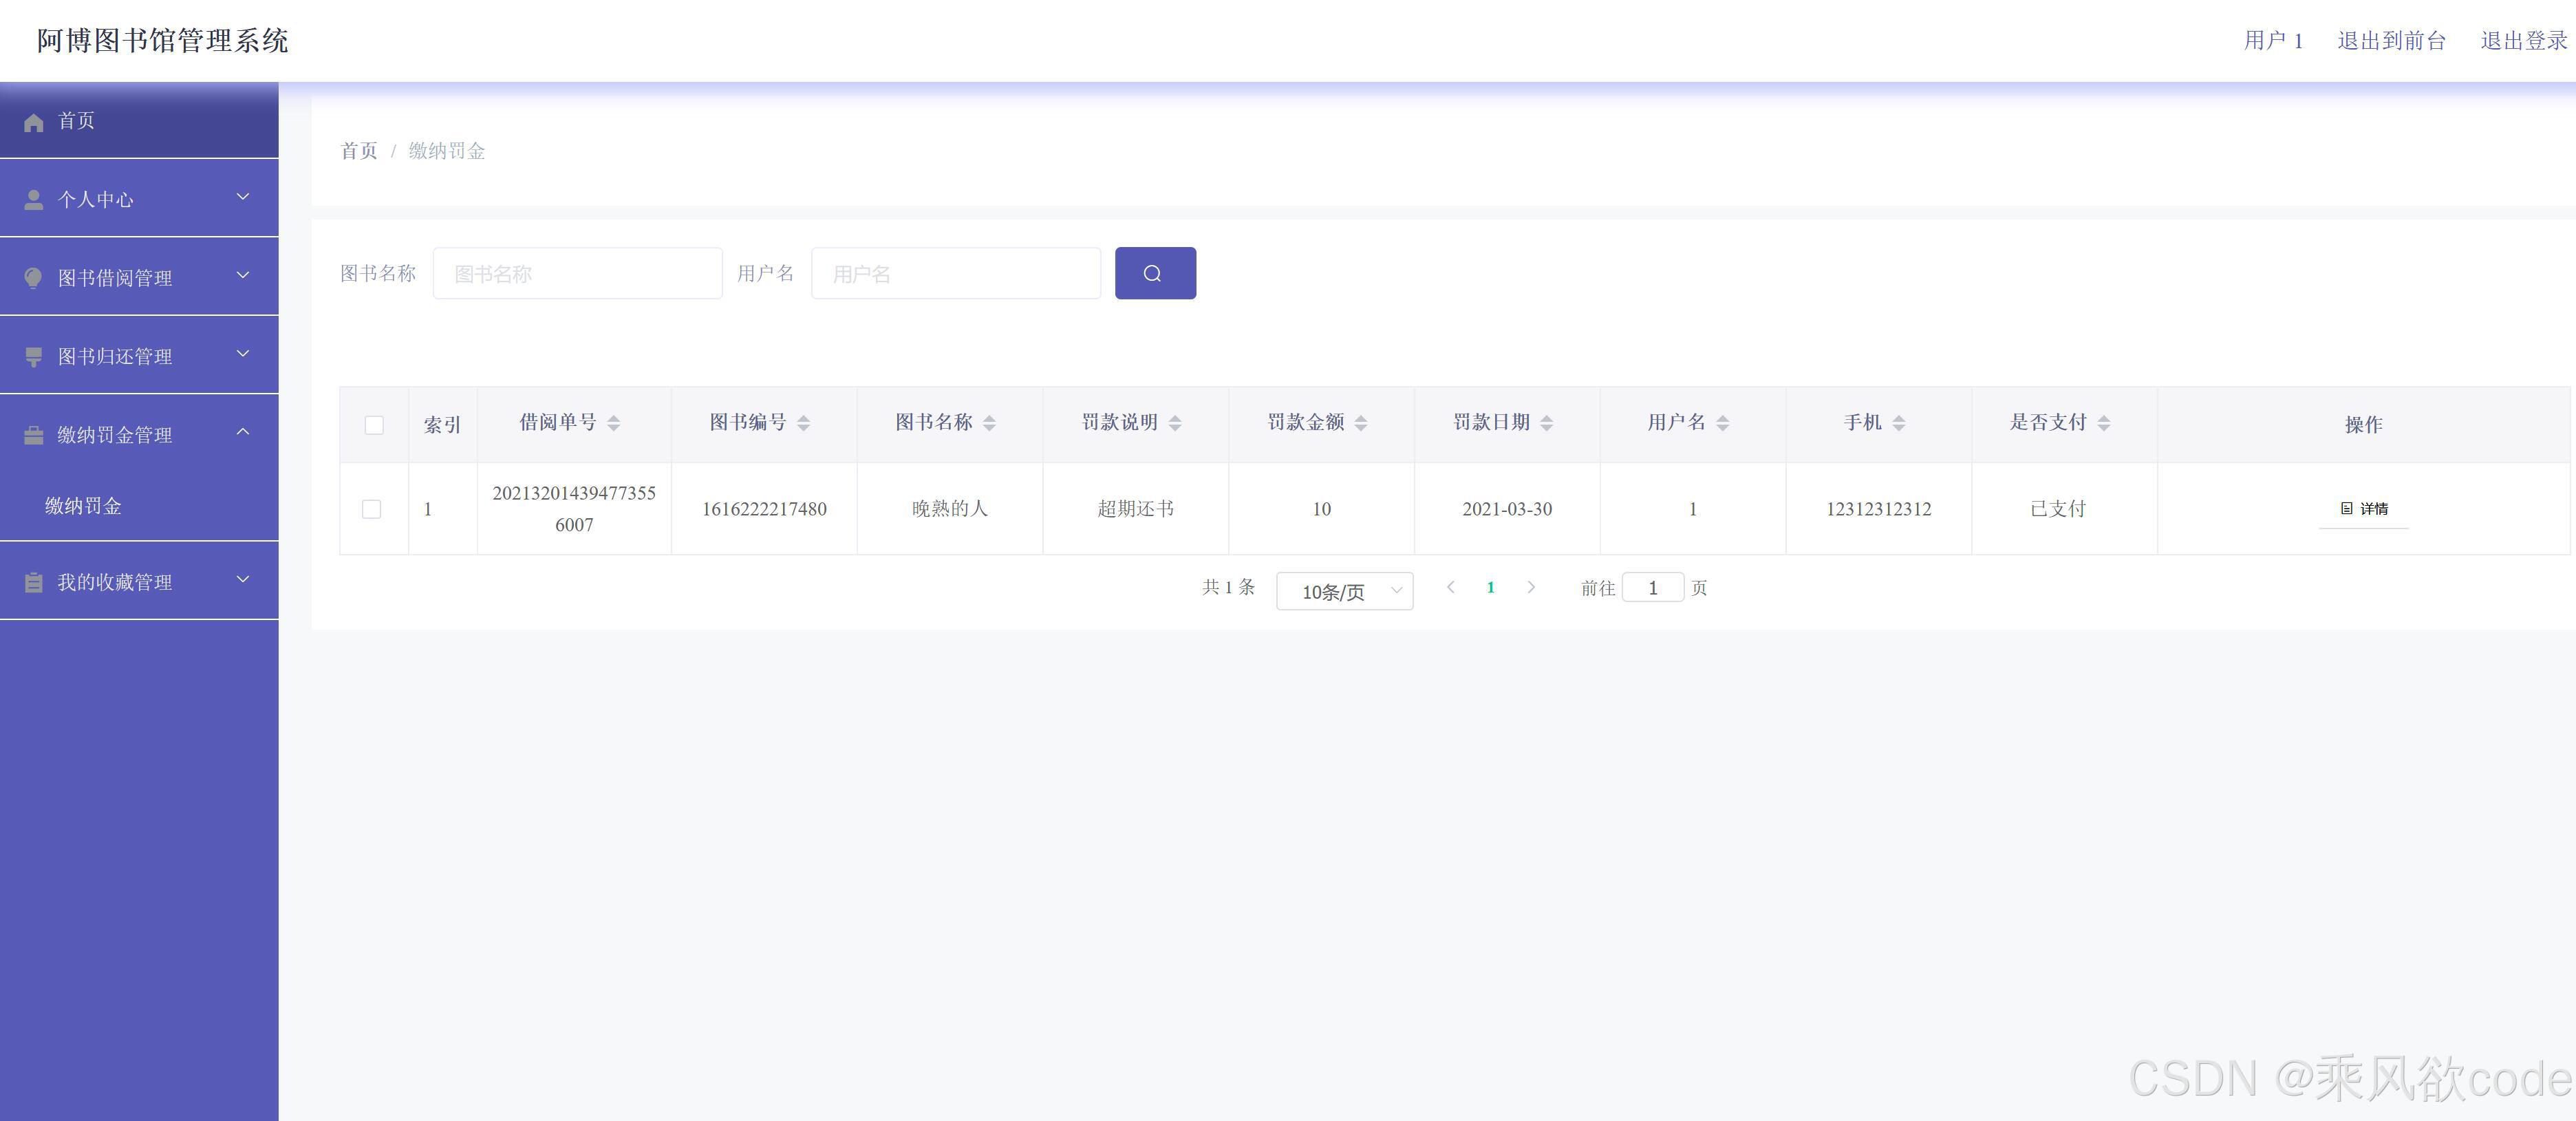Toggle the select-all checkbox in table header
The width and height of the screenshot is (2576, 1121).
tap(374, 424)
